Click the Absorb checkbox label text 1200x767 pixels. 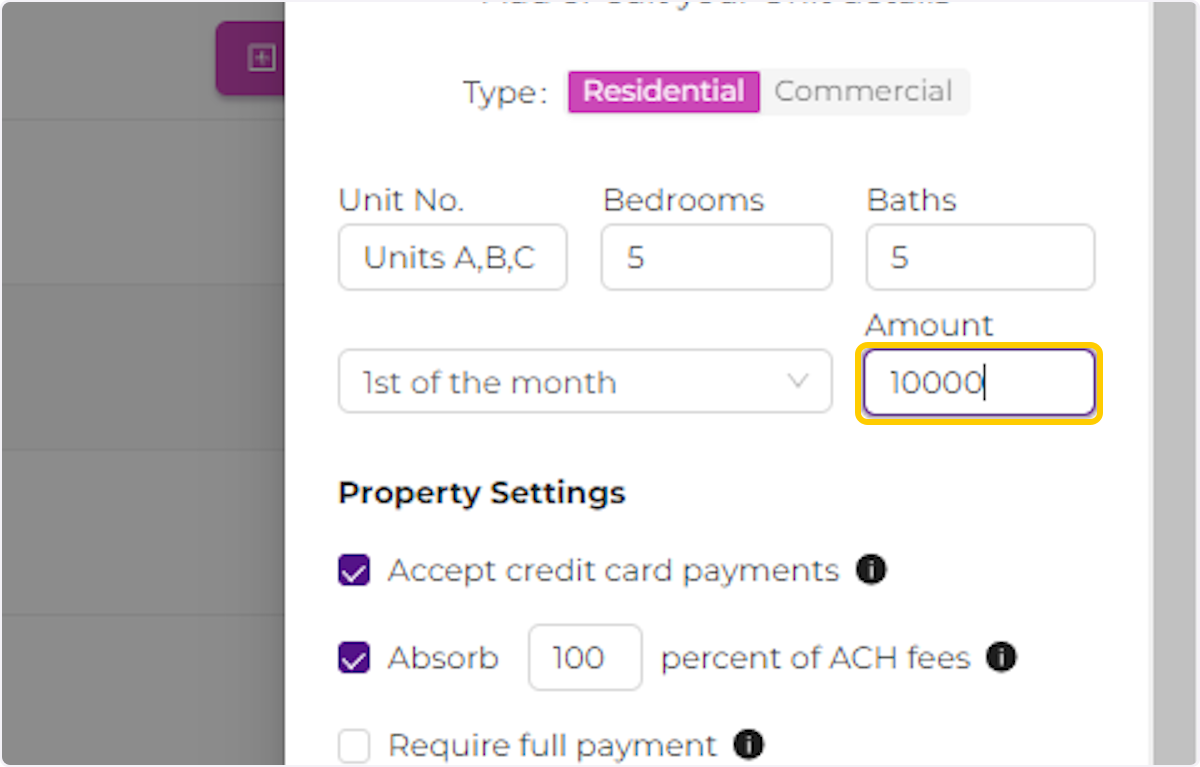click(x=443, y=657)
